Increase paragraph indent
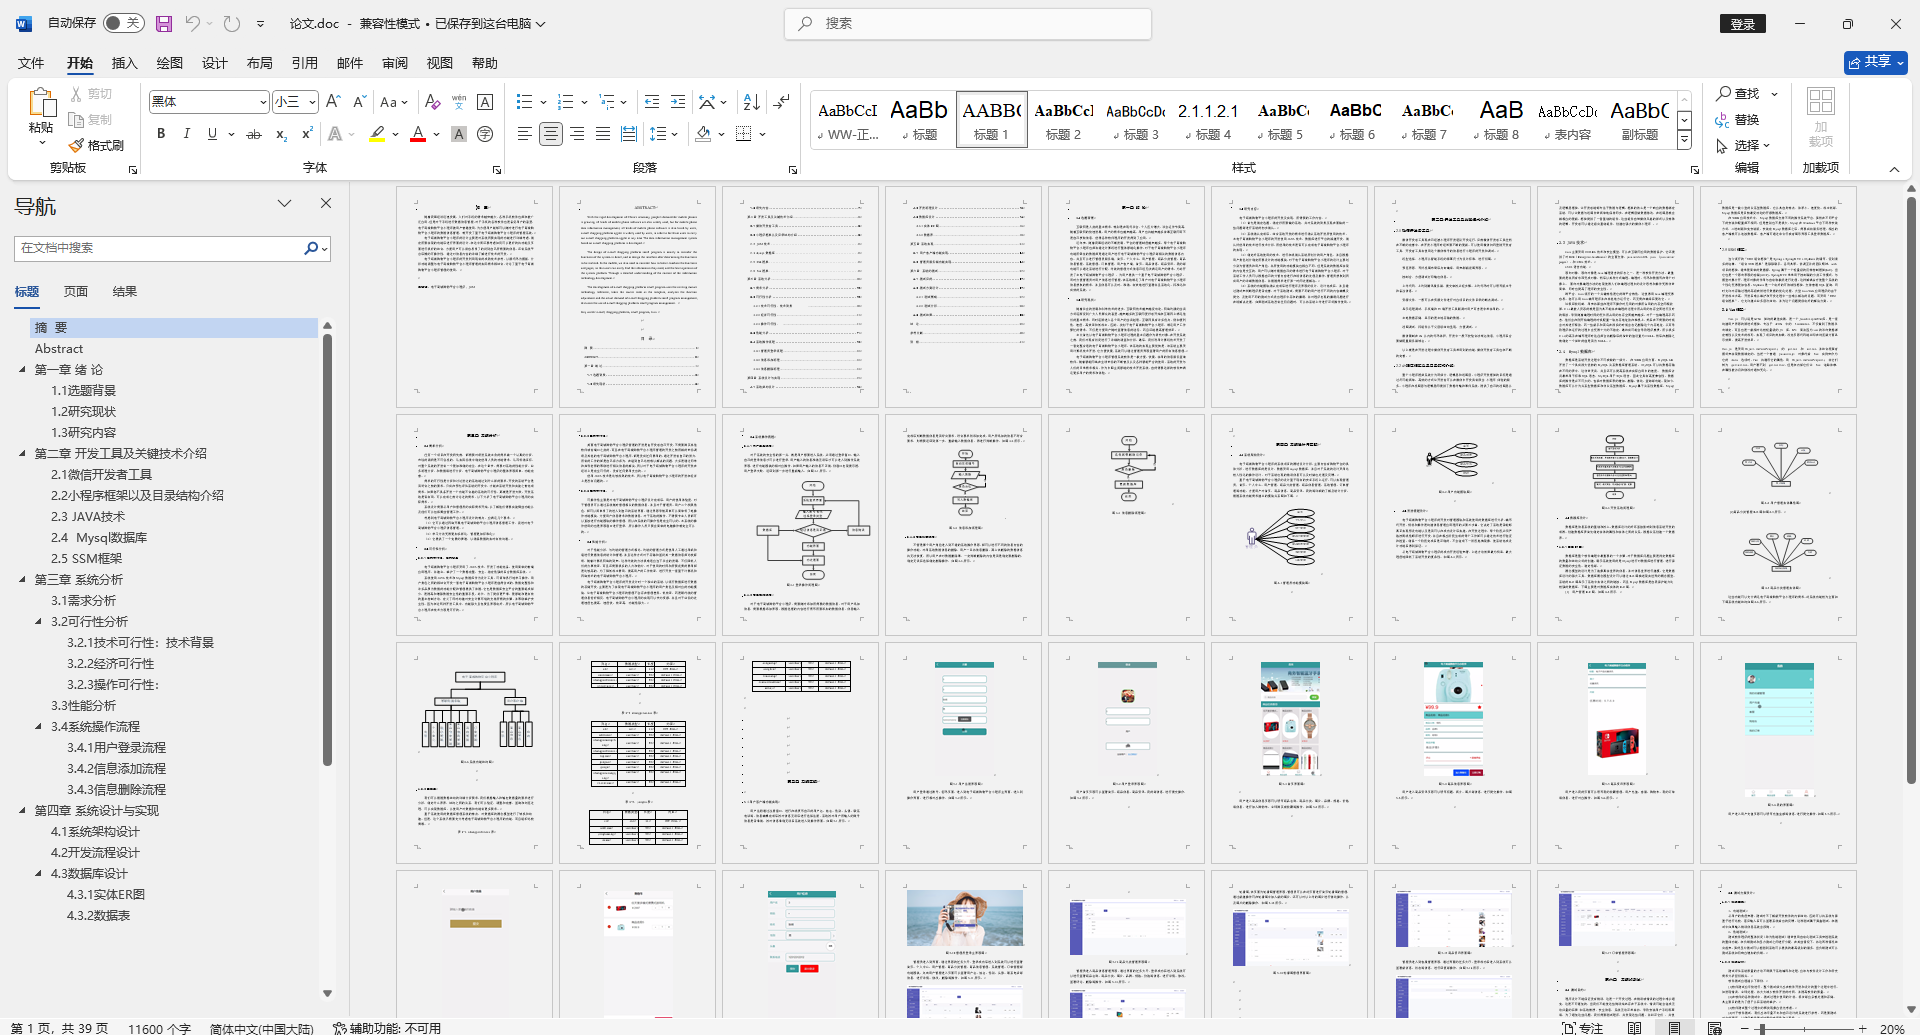Viewport: 1920px width, 1035px height. pos(678,102)
